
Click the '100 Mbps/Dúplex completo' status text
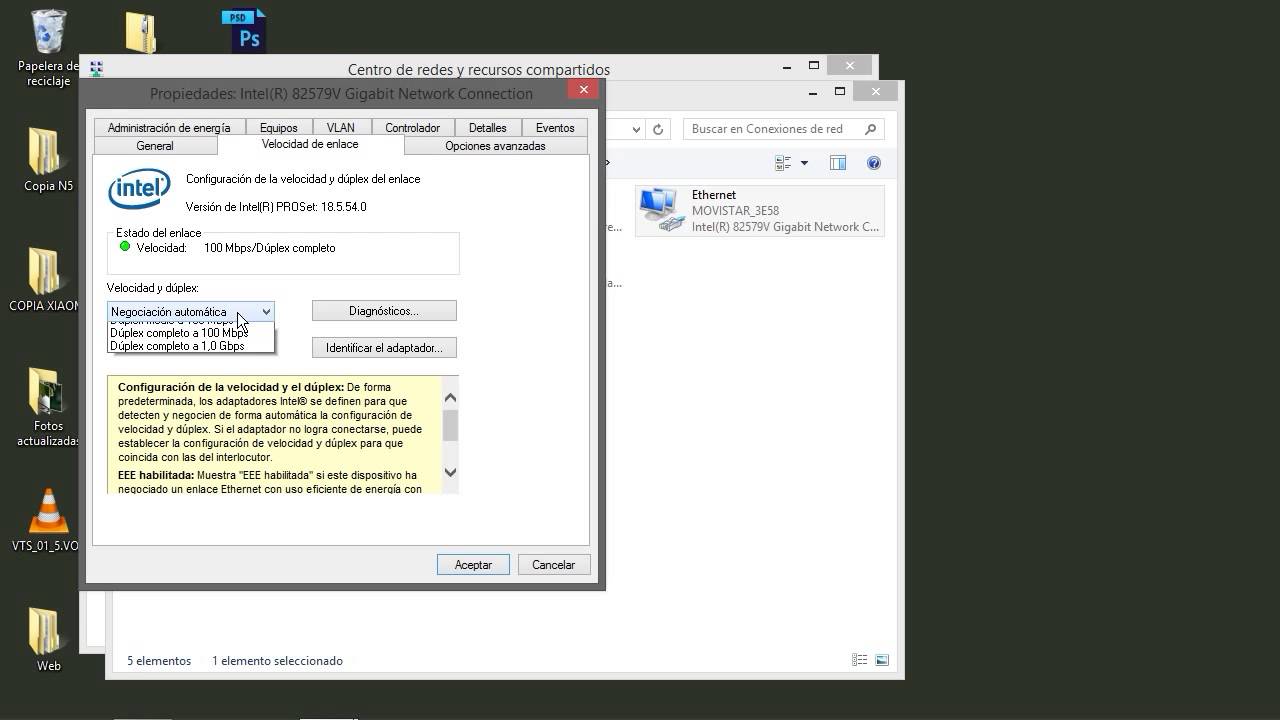click(270, 248)
